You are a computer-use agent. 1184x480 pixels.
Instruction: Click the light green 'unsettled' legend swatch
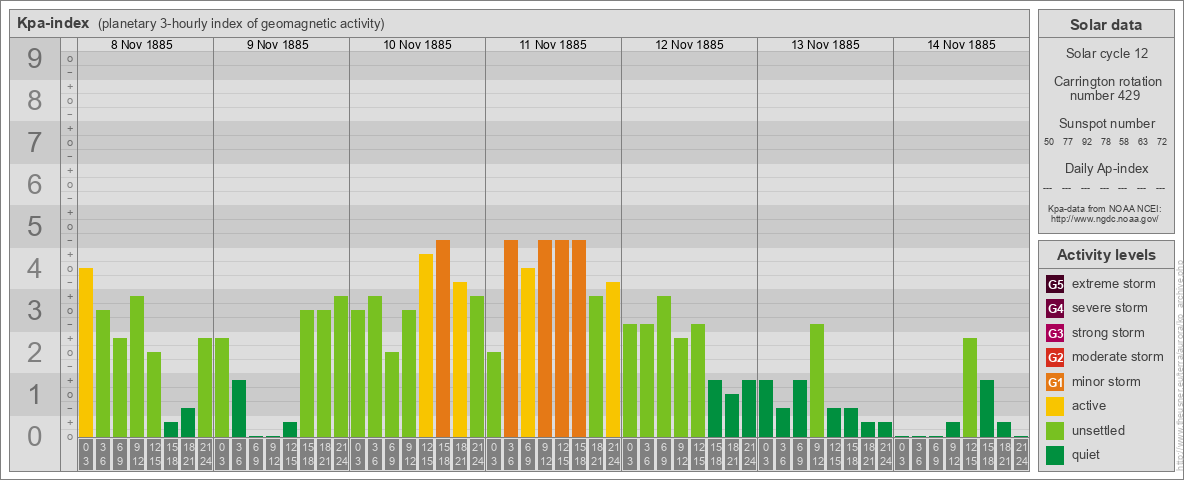1055,430
